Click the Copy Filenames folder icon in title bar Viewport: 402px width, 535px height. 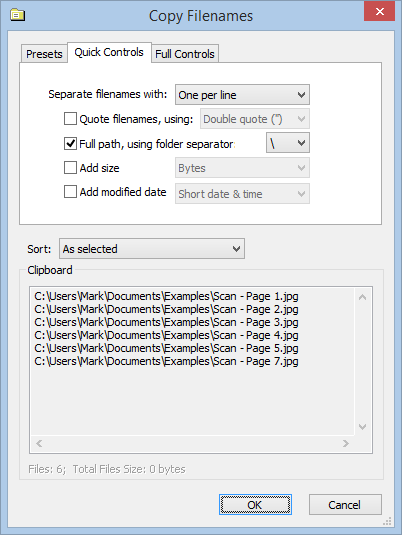coord(17,15)
